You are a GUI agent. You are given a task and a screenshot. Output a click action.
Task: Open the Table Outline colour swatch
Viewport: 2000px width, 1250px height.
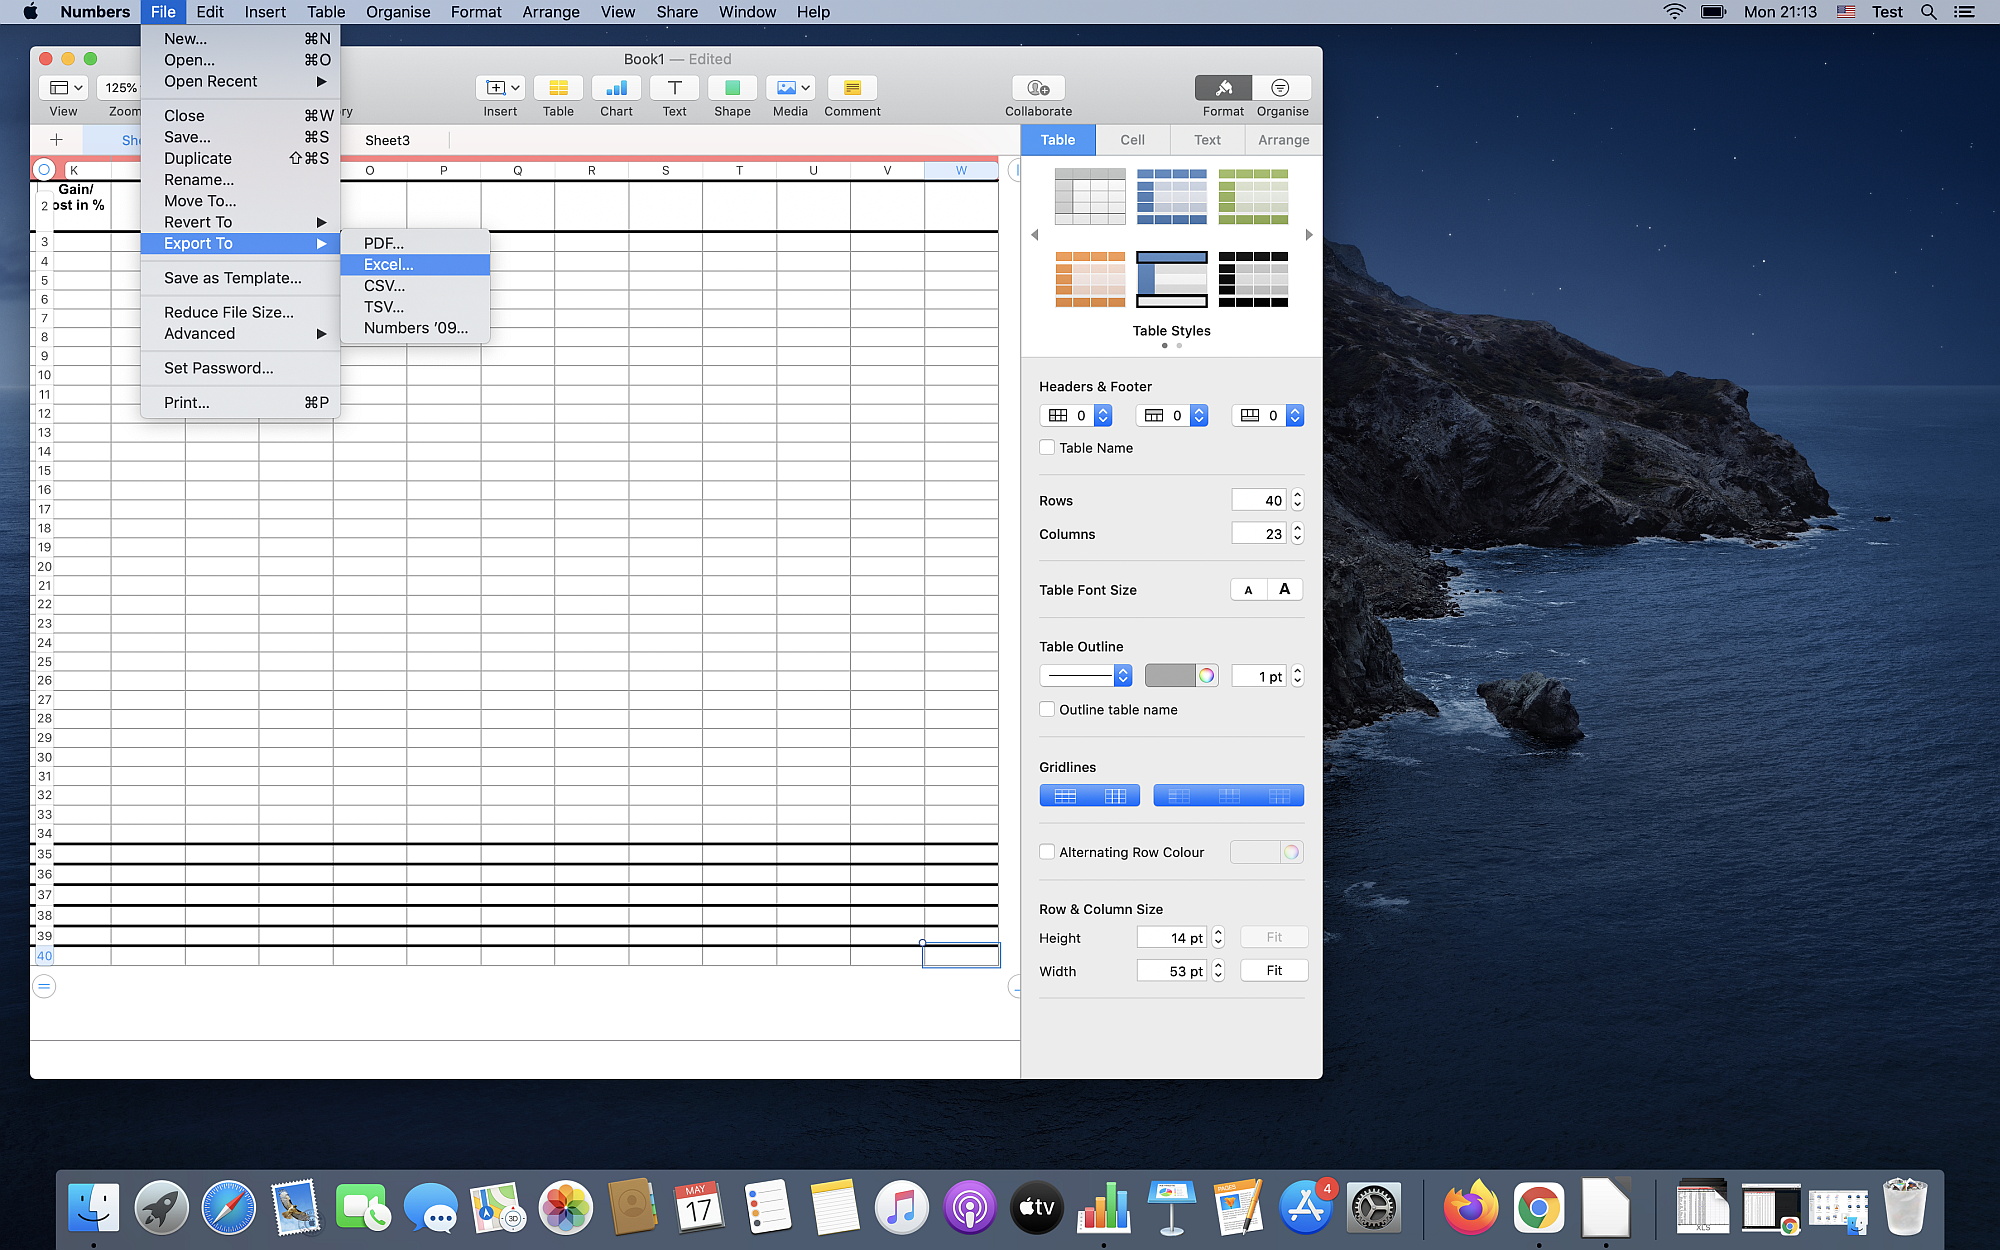click(1170, 677)
